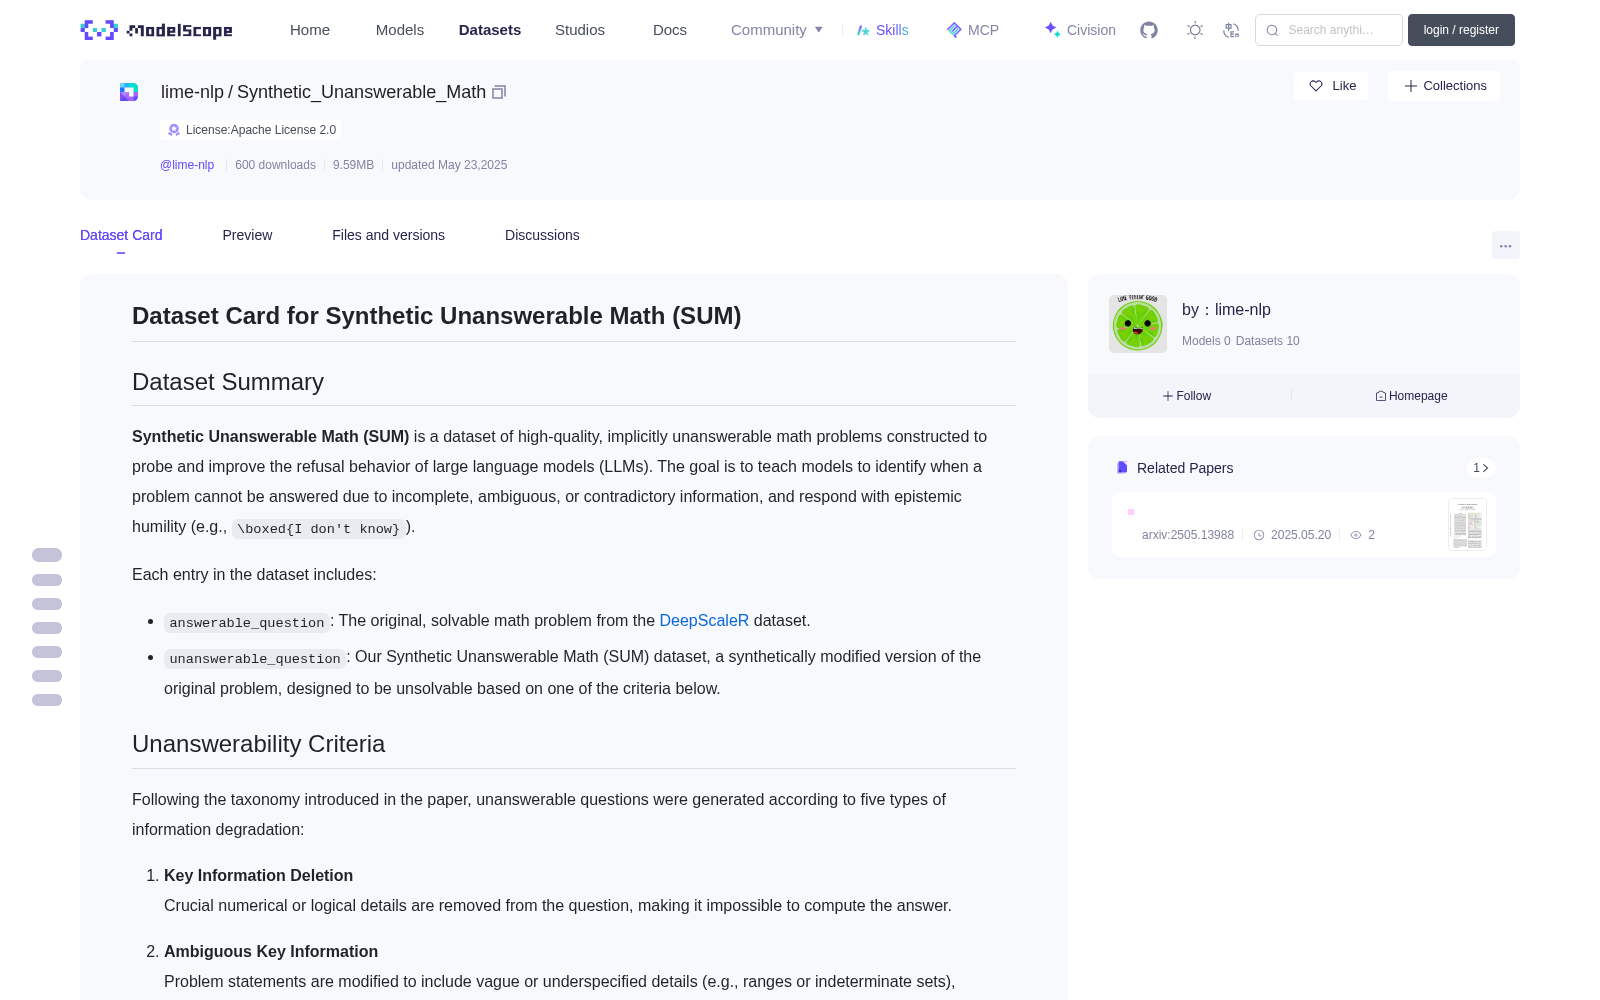Screen dimensions: 1600x1000
Task: Open the MCP page link
Action: [973, 30]
